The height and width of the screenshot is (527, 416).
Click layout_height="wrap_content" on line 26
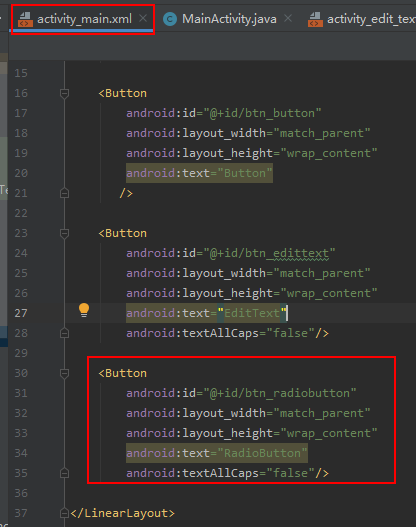click(x=252, y=293)
